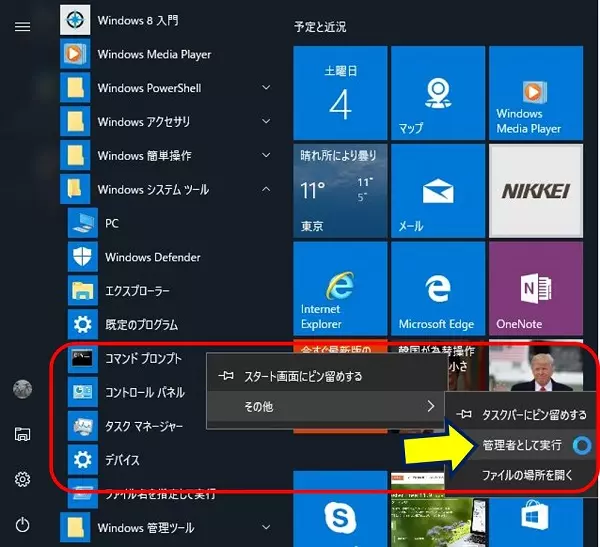The height and width of the screenshot is (547, 600).
Task: Click the コントロール パネル icon
Action: [x=83, y=392]
